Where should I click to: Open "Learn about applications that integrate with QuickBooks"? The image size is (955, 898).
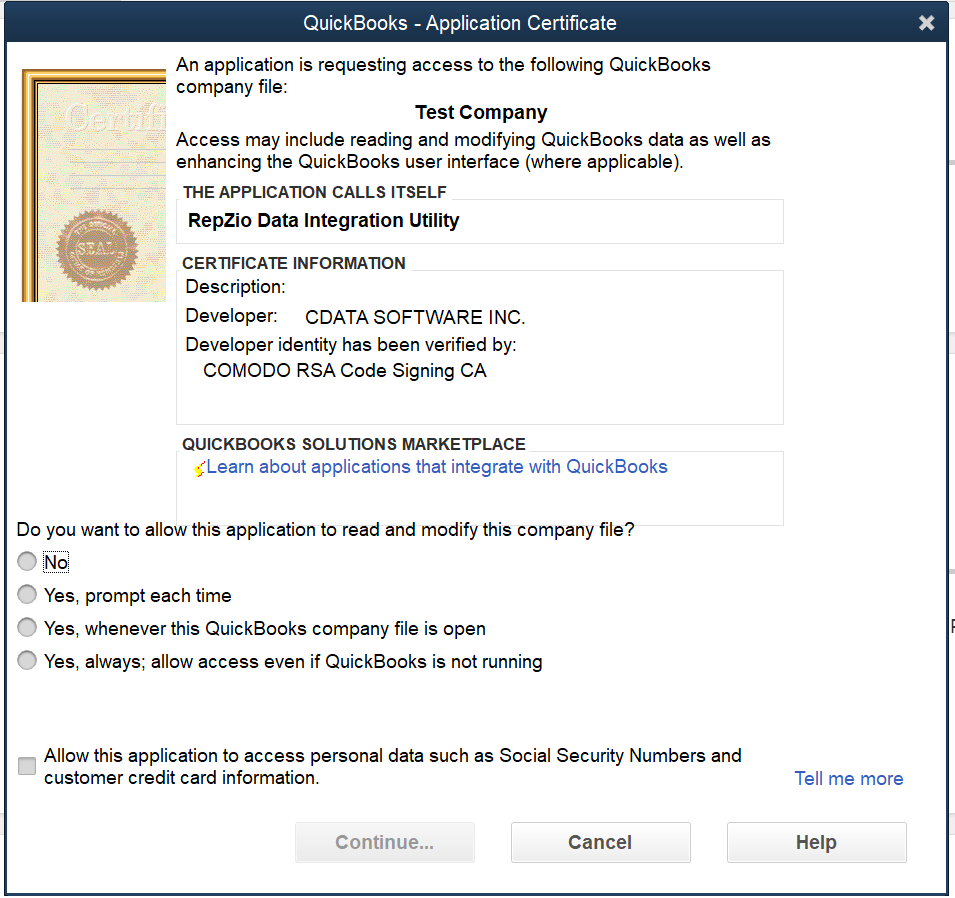click(437, 467)
